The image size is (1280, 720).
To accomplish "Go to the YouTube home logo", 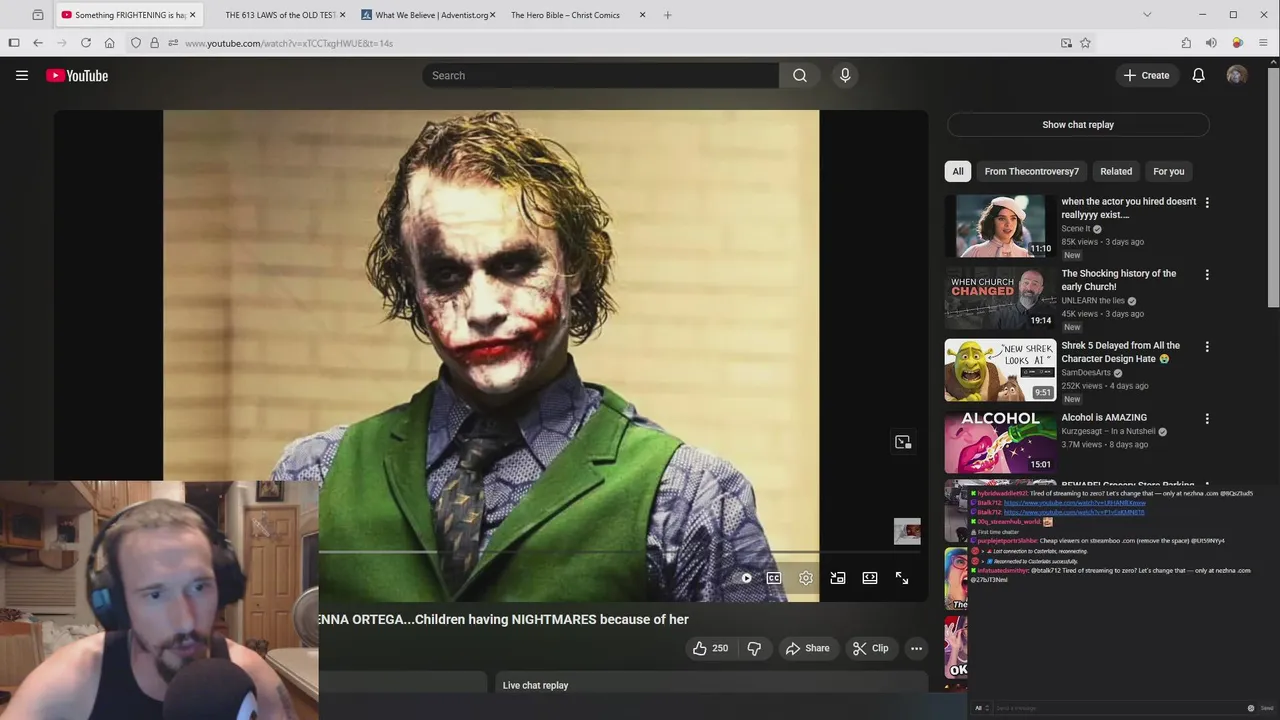I will (77, 76).
